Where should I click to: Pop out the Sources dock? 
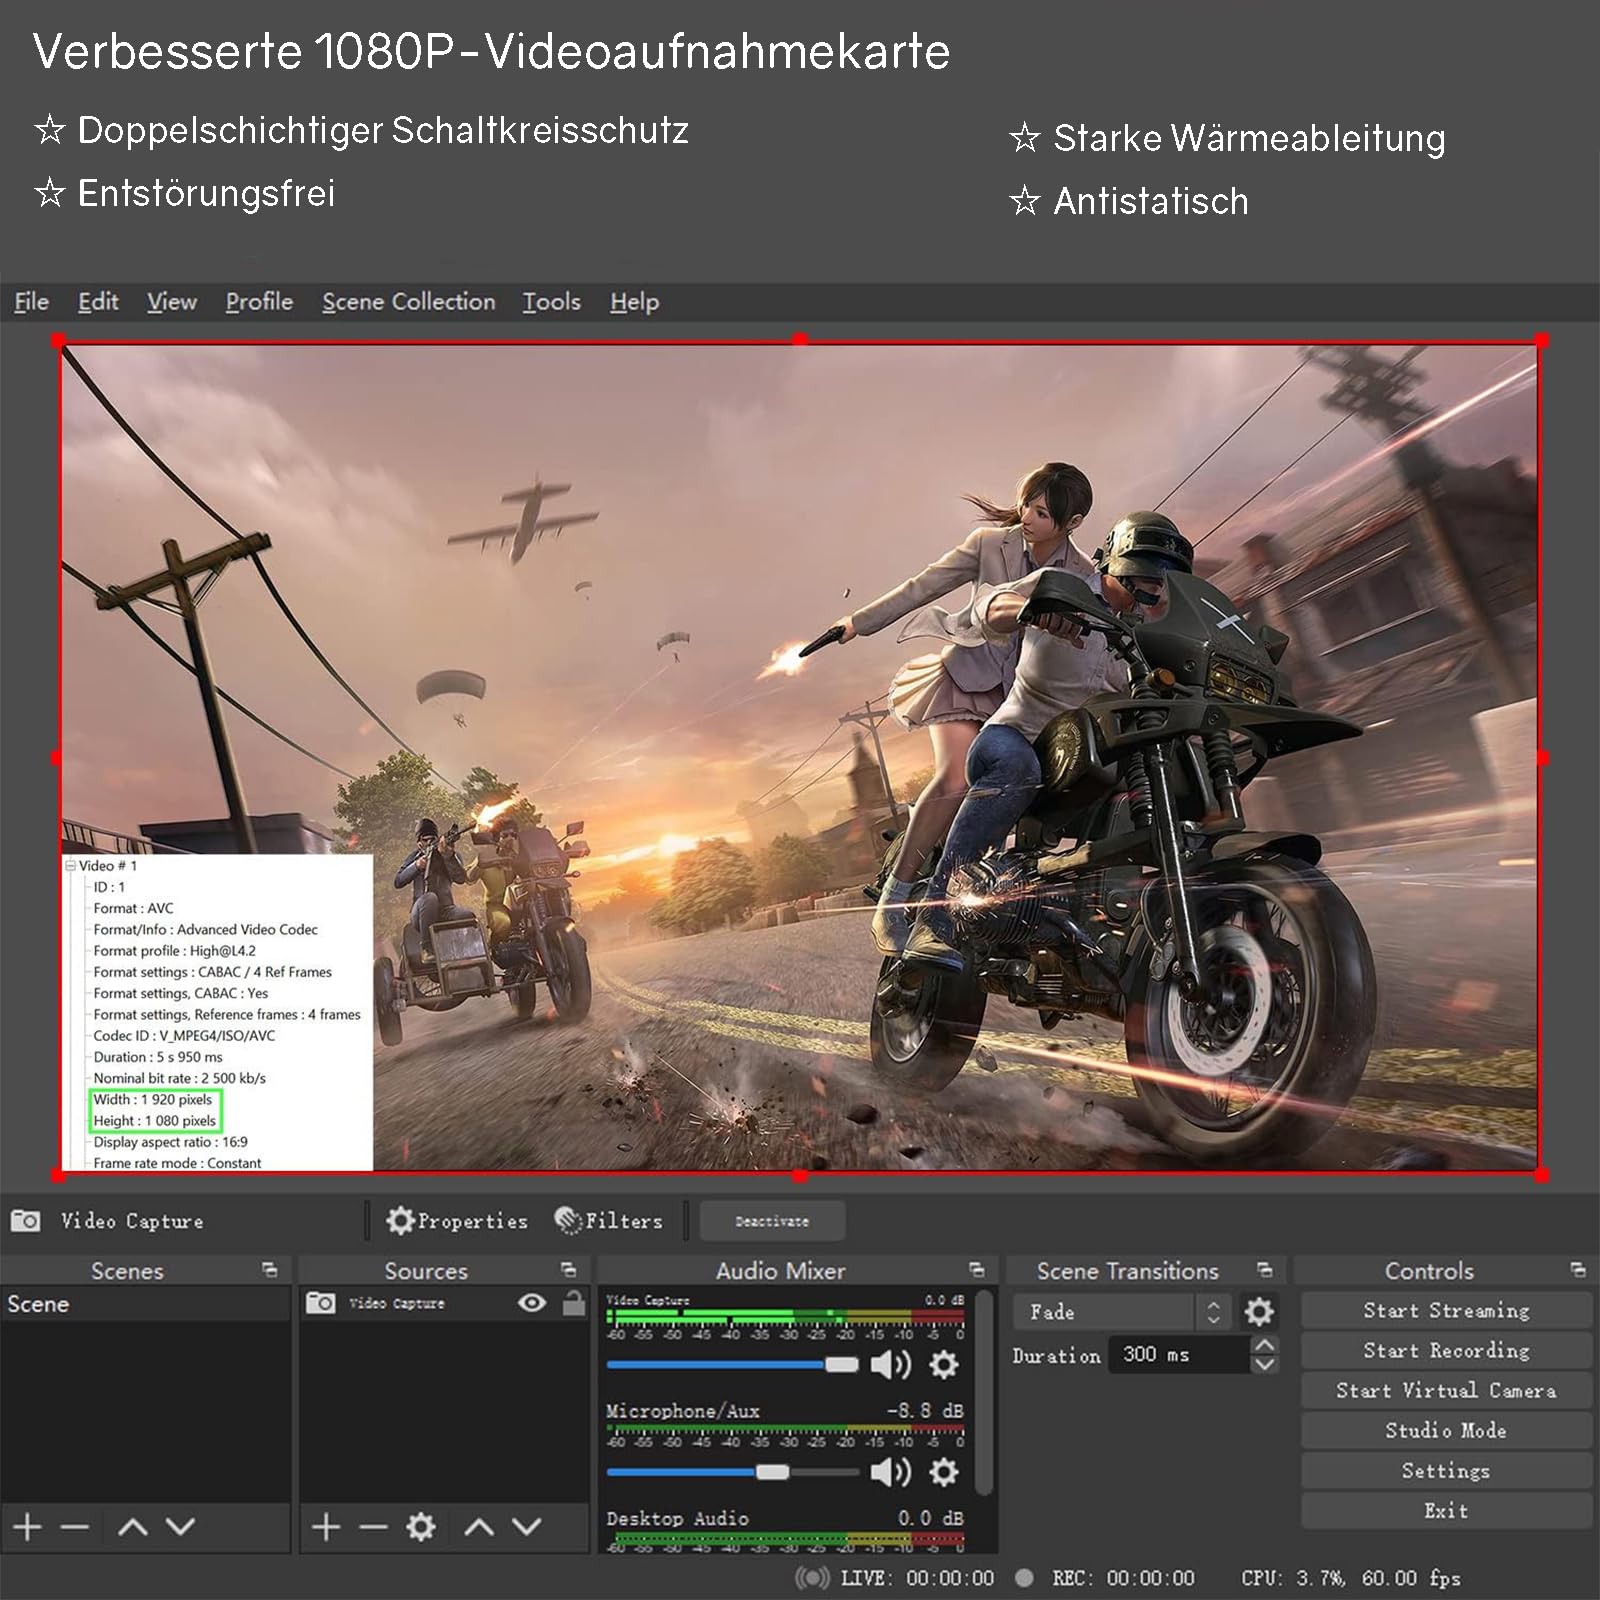click(x=568, y=1270)
